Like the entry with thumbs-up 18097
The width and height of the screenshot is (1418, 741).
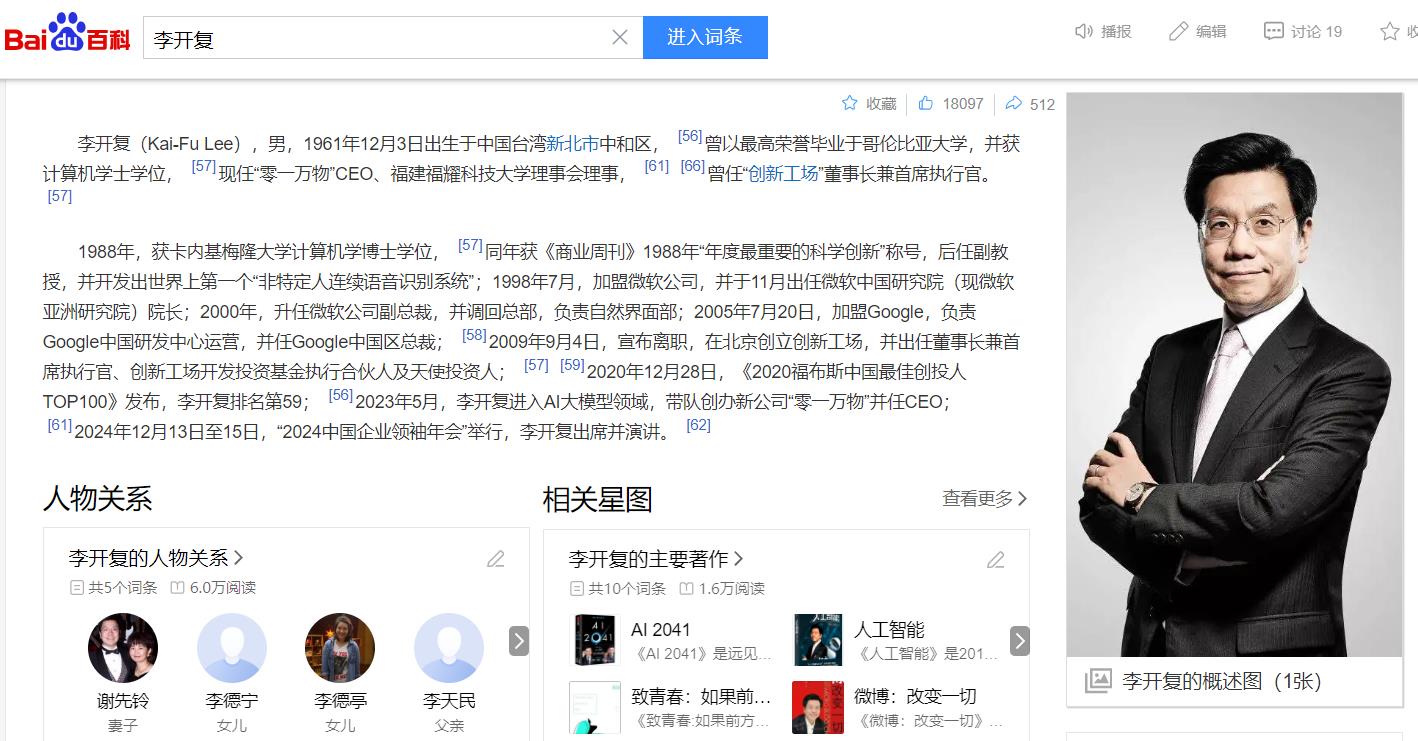(x=951, y=103)
